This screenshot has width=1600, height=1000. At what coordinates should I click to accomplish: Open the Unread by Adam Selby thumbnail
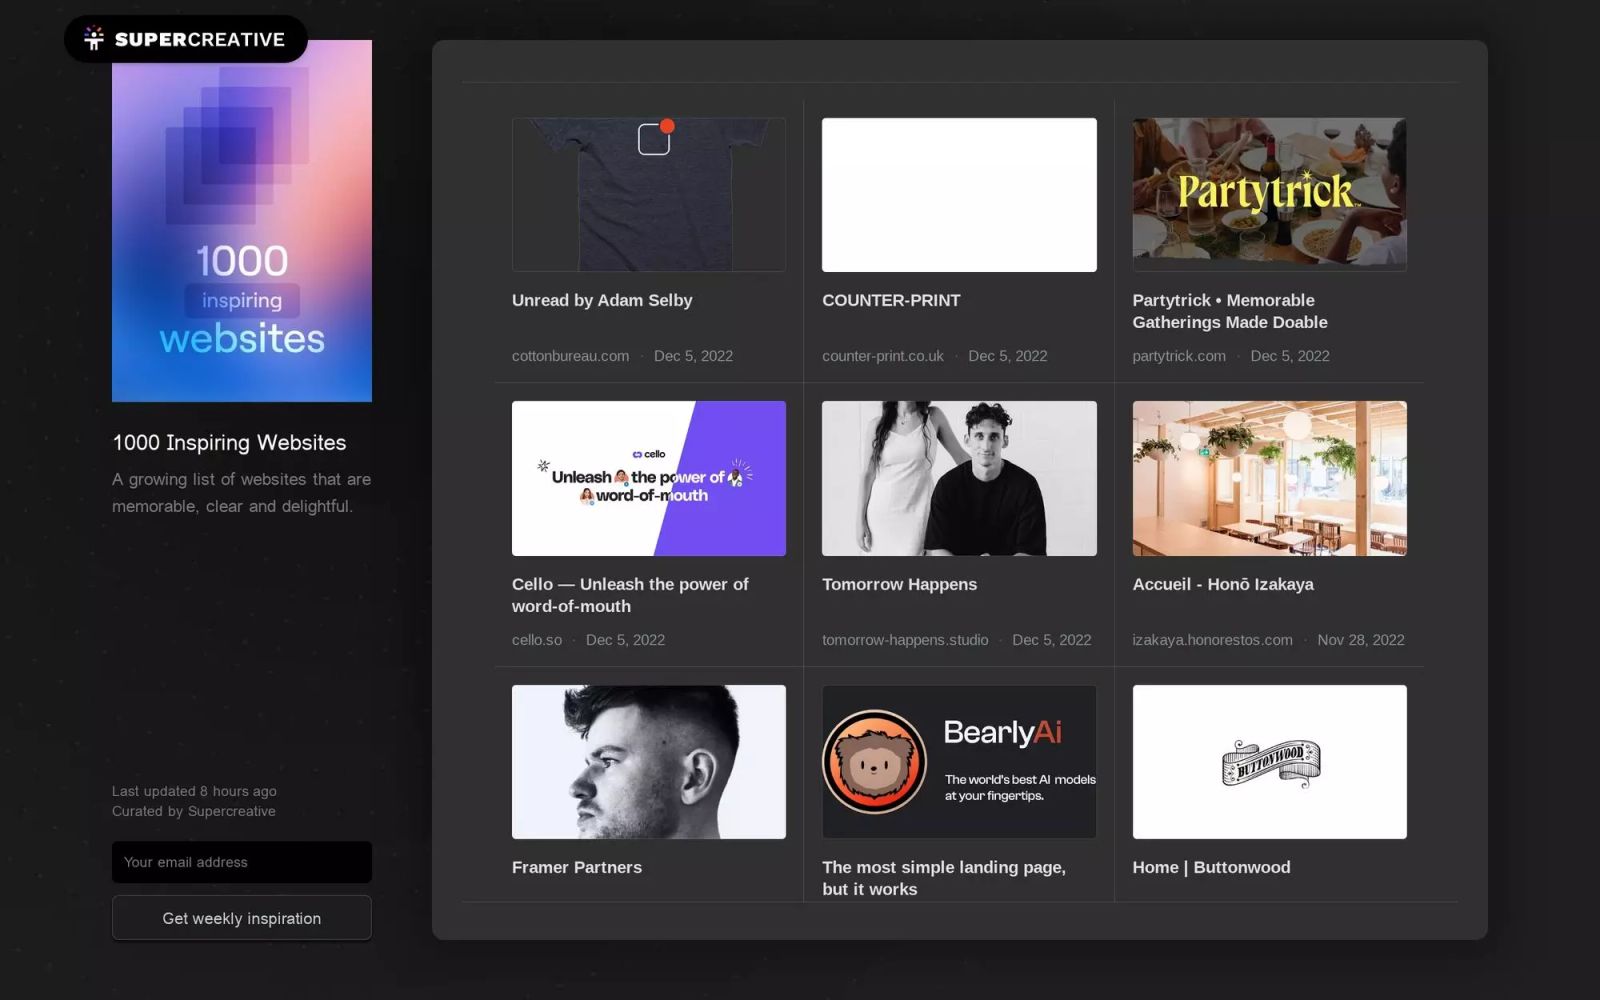click(649, 195)
